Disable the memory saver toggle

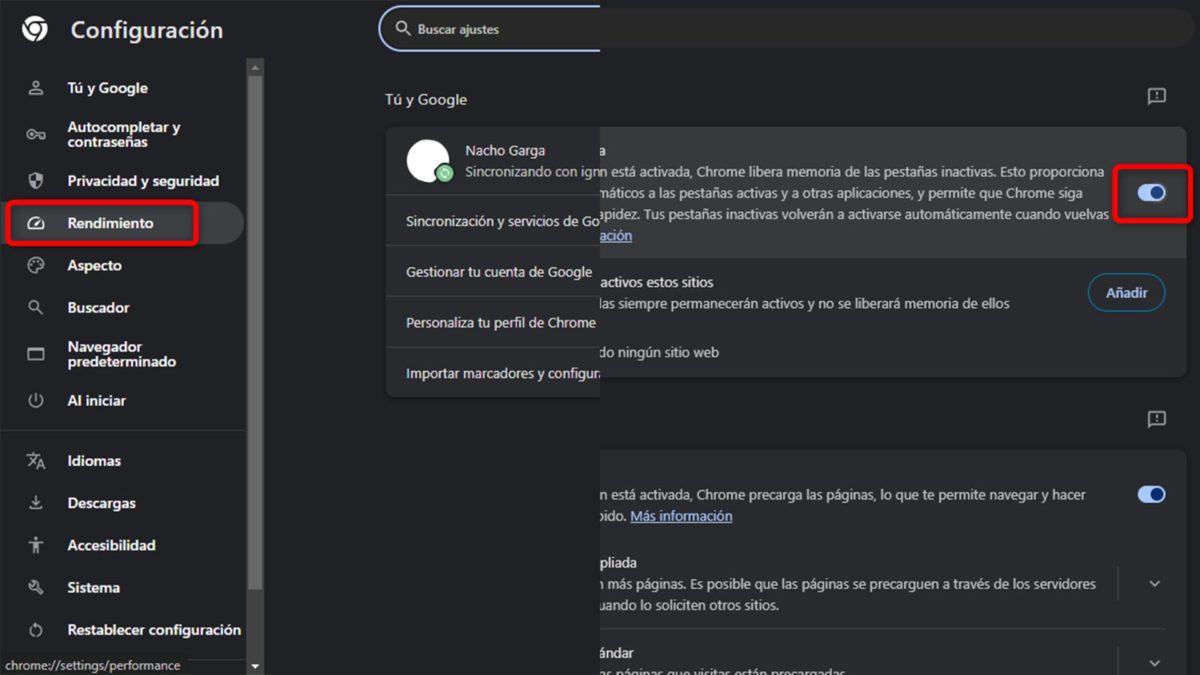tap(1151, 192)
